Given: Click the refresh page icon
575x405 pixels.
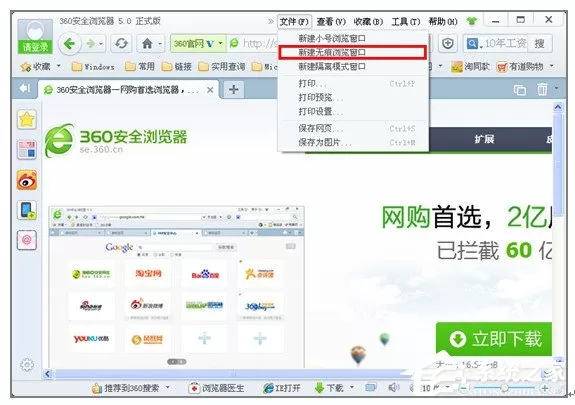Looking at the screenshot, I should [121, 44].
